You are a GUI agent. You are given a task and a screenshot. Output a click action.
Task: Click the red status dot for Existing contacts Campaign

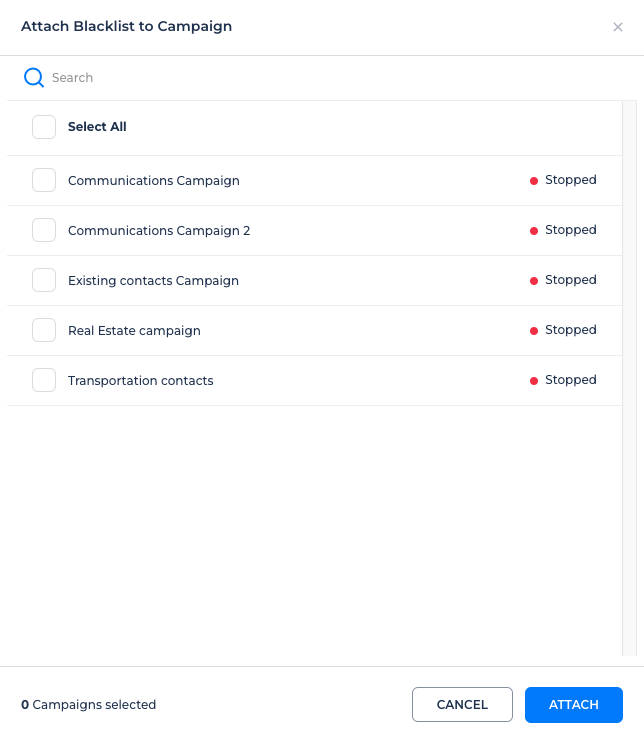point(534,281)
